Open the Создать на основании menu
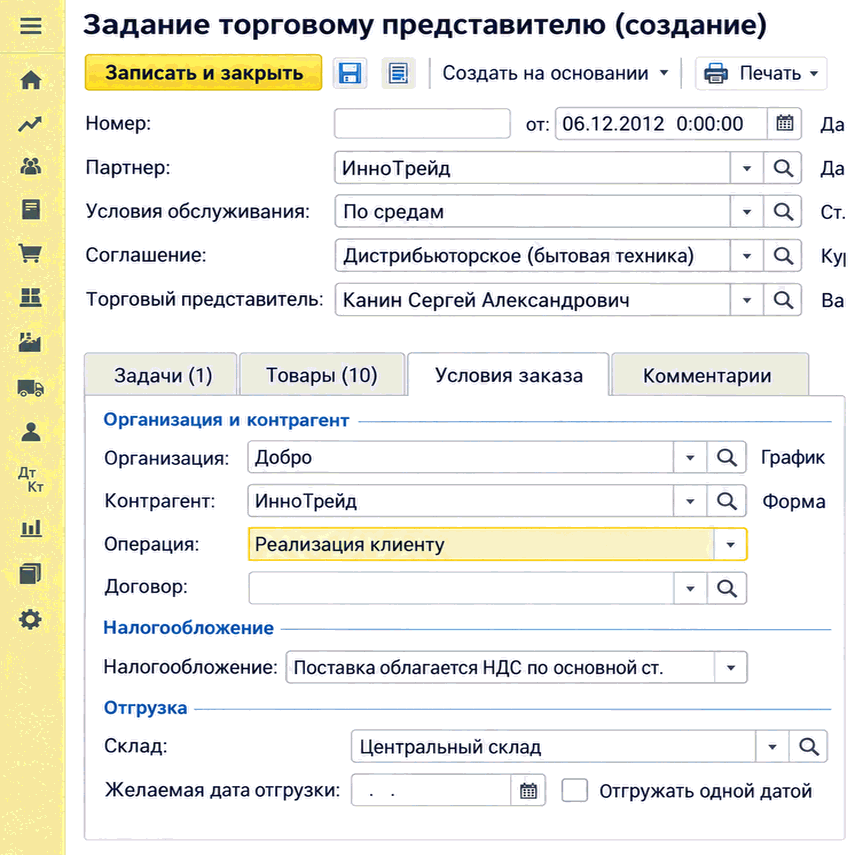Image resolution: width=855 pixels, height=855 pixels. [555, 73]
